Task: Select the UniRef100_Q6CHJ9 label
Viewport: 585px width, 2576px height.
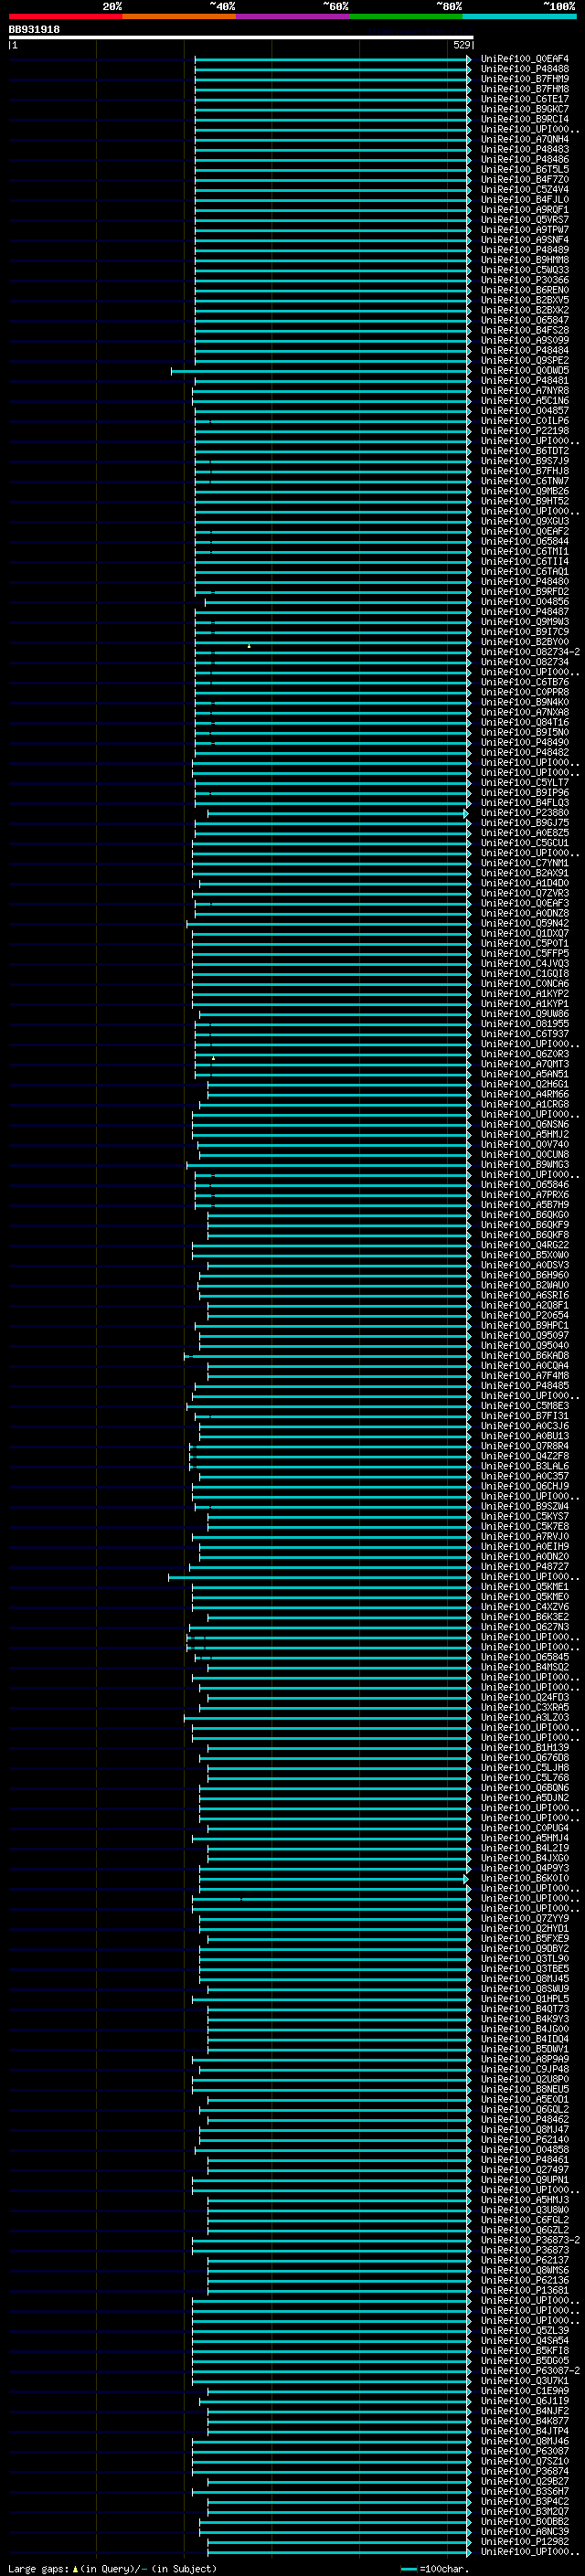Action: pyautogui.click(x=524, y=1486)
